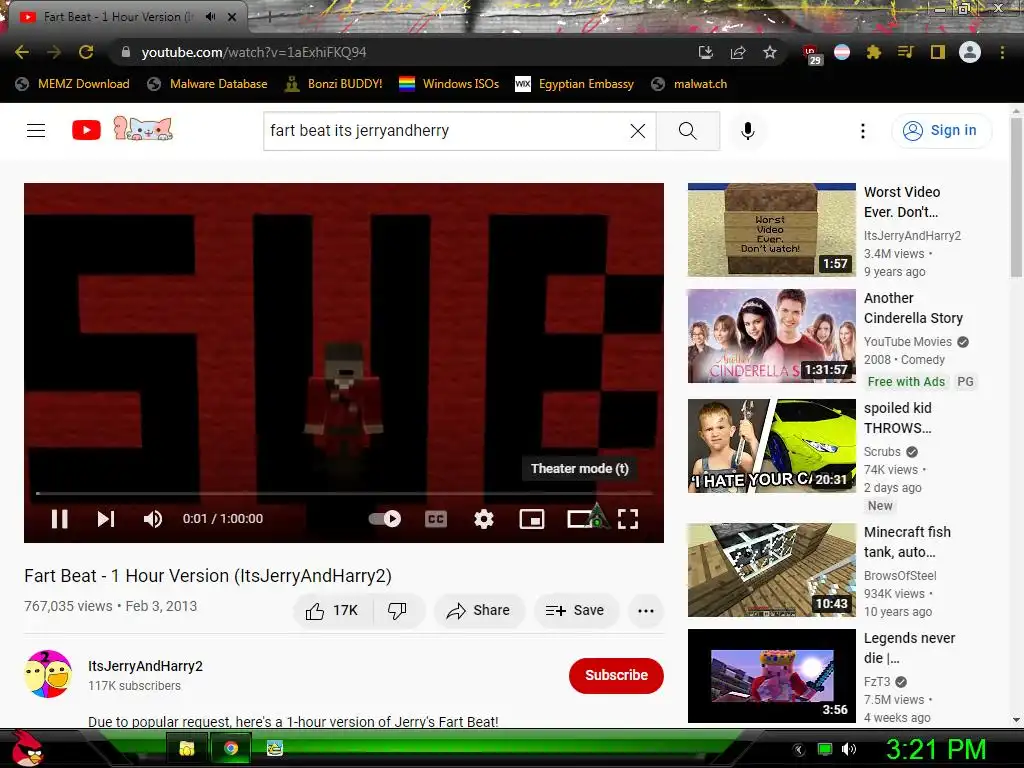Open Another Cinderella Story thumbnail

[771, 336]
